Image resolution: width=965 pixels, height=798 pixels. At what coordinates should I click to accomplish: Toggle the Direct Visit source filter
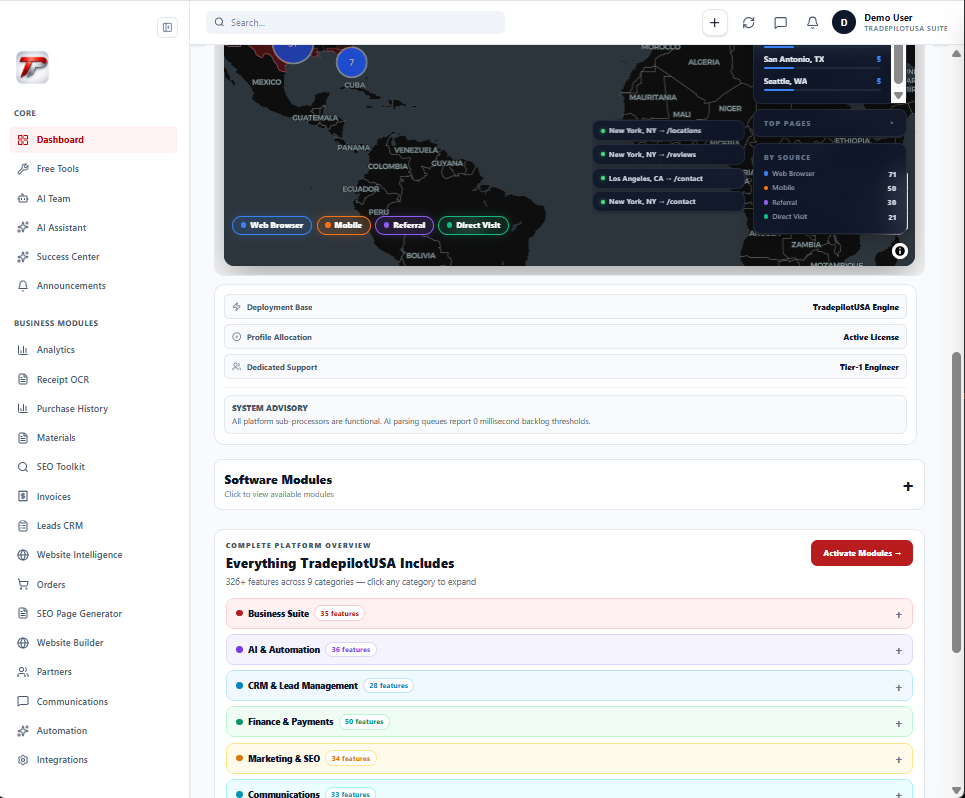(473, 226)
